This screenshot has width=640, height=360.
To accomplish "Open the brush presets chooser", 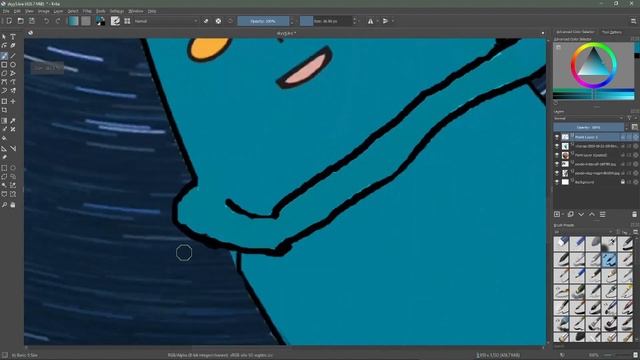I will coord(127,21).
